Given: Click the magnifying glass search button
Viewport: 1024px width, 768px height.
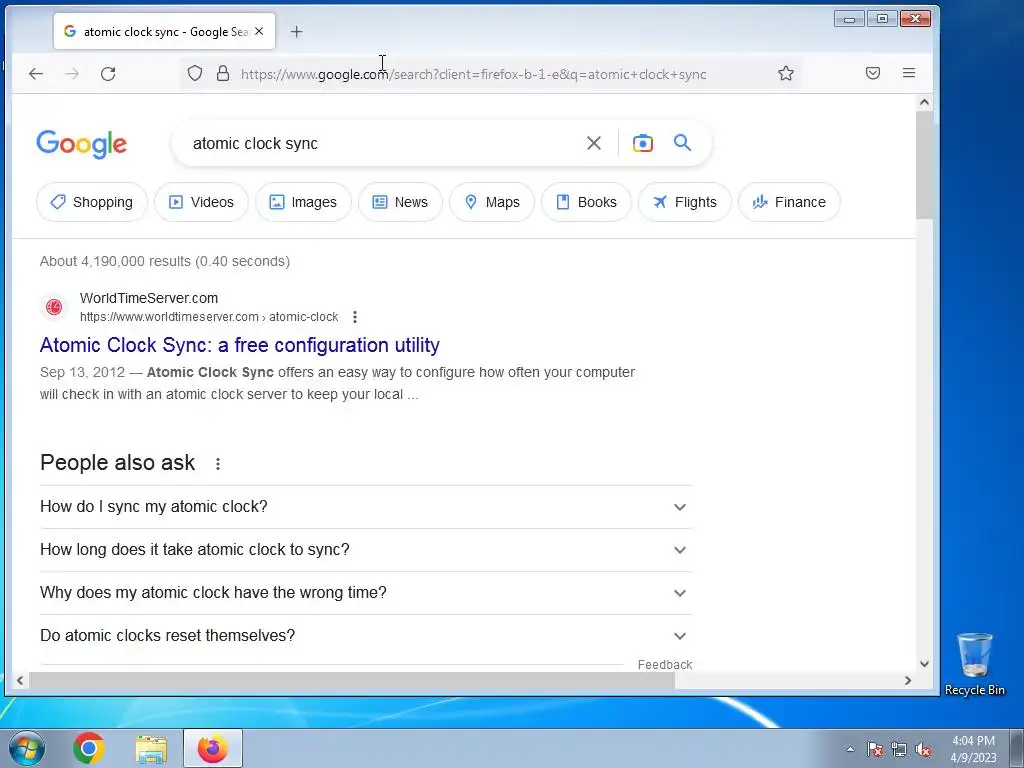Looking at the screenshot, I should (682, 142).
